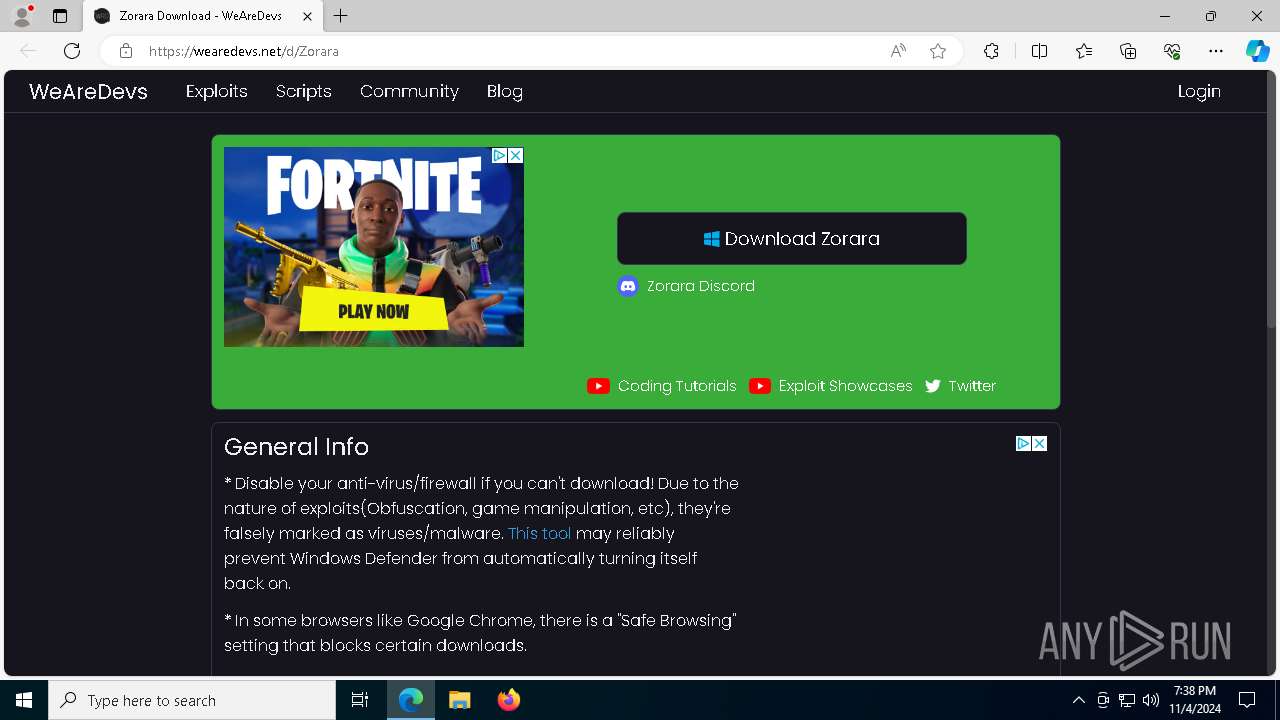The width and height of the screenshot is (1280, 720).
Task: Open the Zorara Discord link
Action: coord(686,286)
